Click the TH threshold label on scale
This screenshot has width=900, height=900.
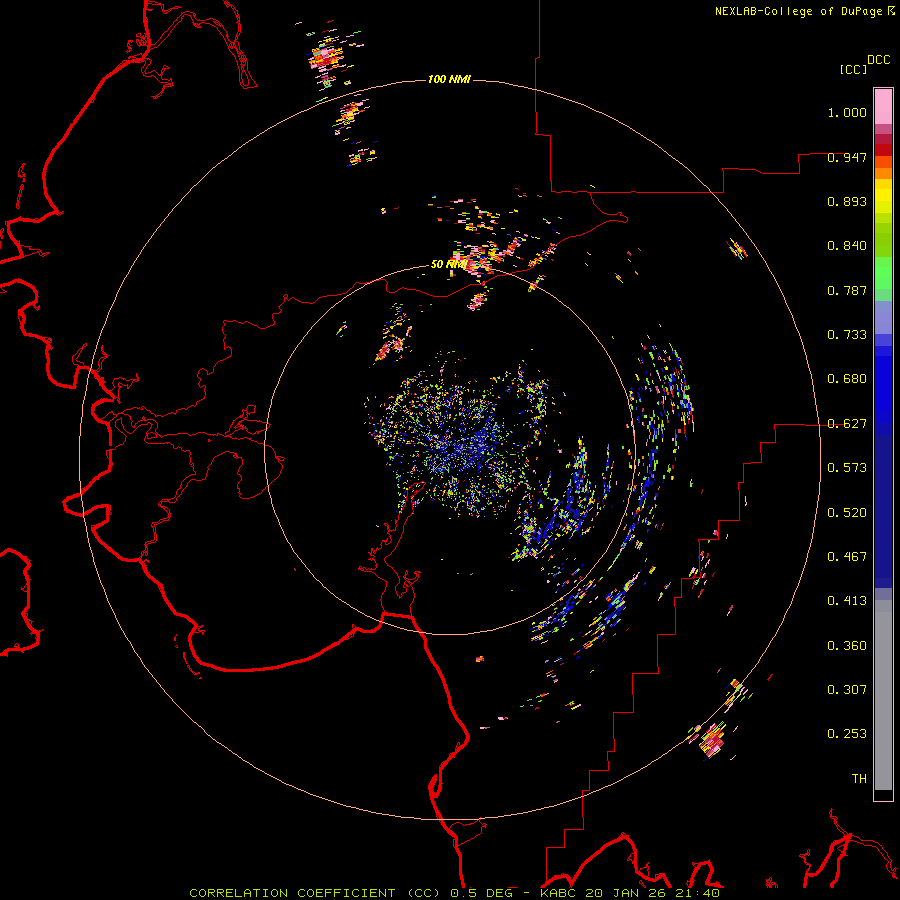coord(859,778)
